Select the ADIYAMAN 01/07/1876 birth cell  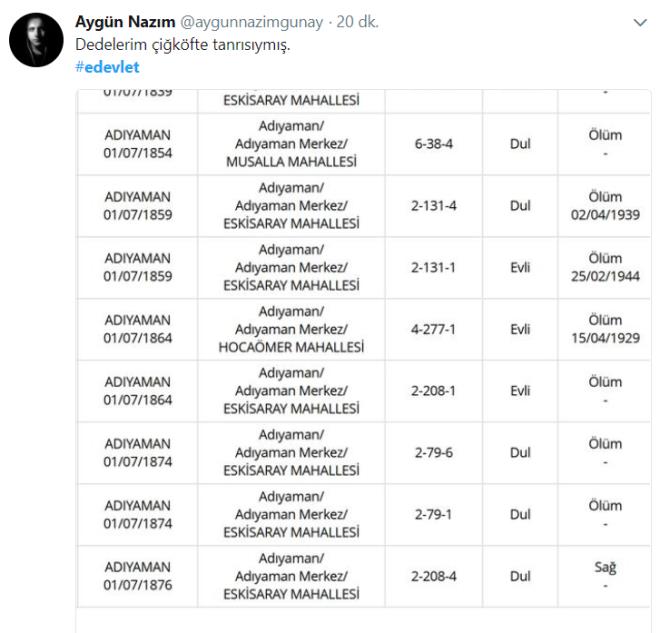click(x=138, y=576)
